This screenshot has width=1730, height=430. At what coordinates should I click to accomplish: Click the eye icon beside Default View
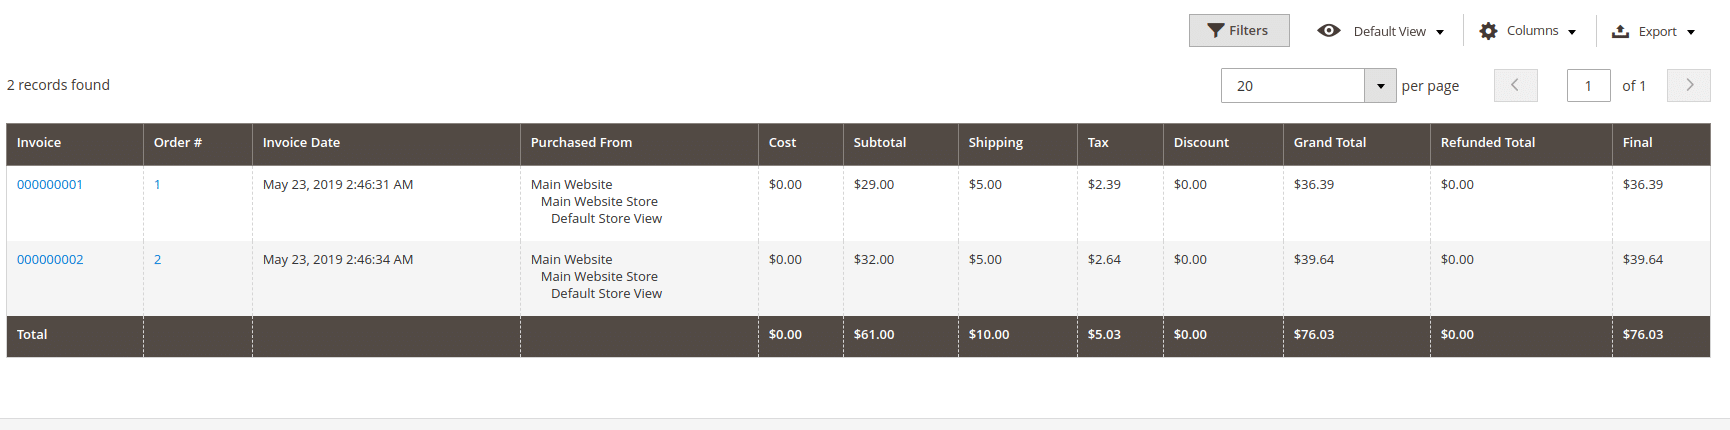click(1329, 31)
